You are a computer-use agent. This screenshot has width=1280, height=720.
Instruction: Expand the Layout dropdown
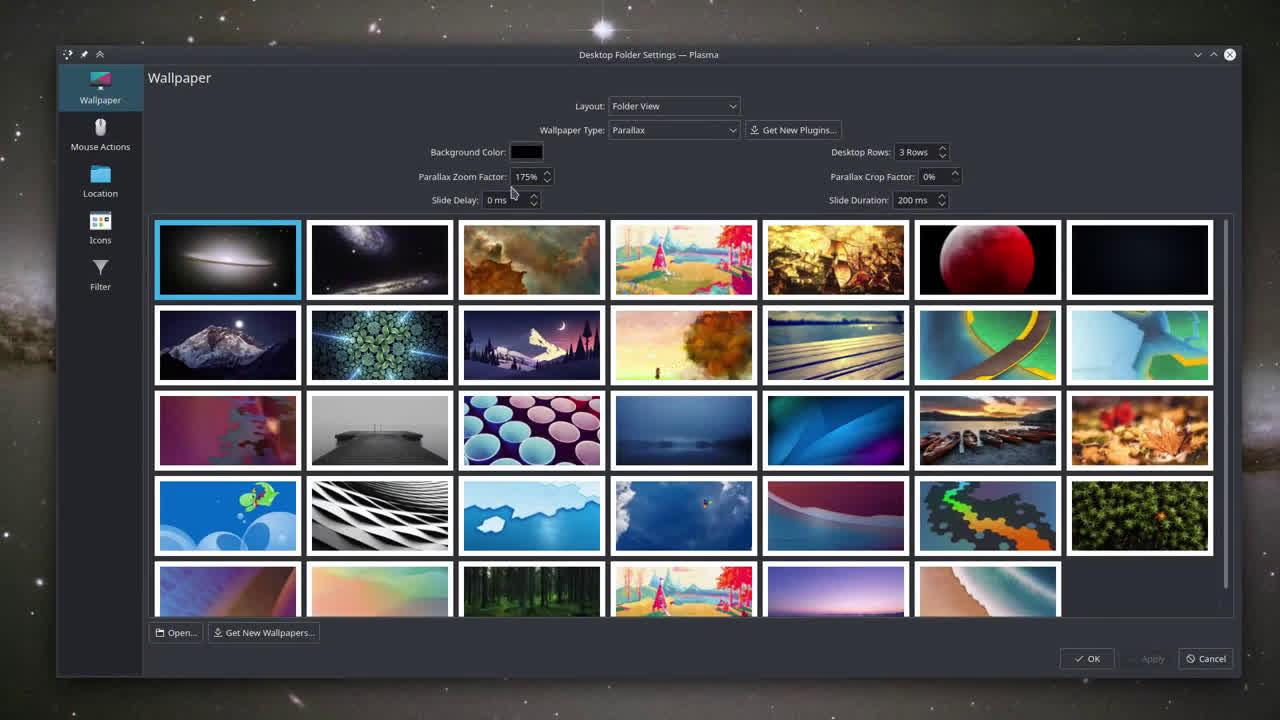coord(674,106)
